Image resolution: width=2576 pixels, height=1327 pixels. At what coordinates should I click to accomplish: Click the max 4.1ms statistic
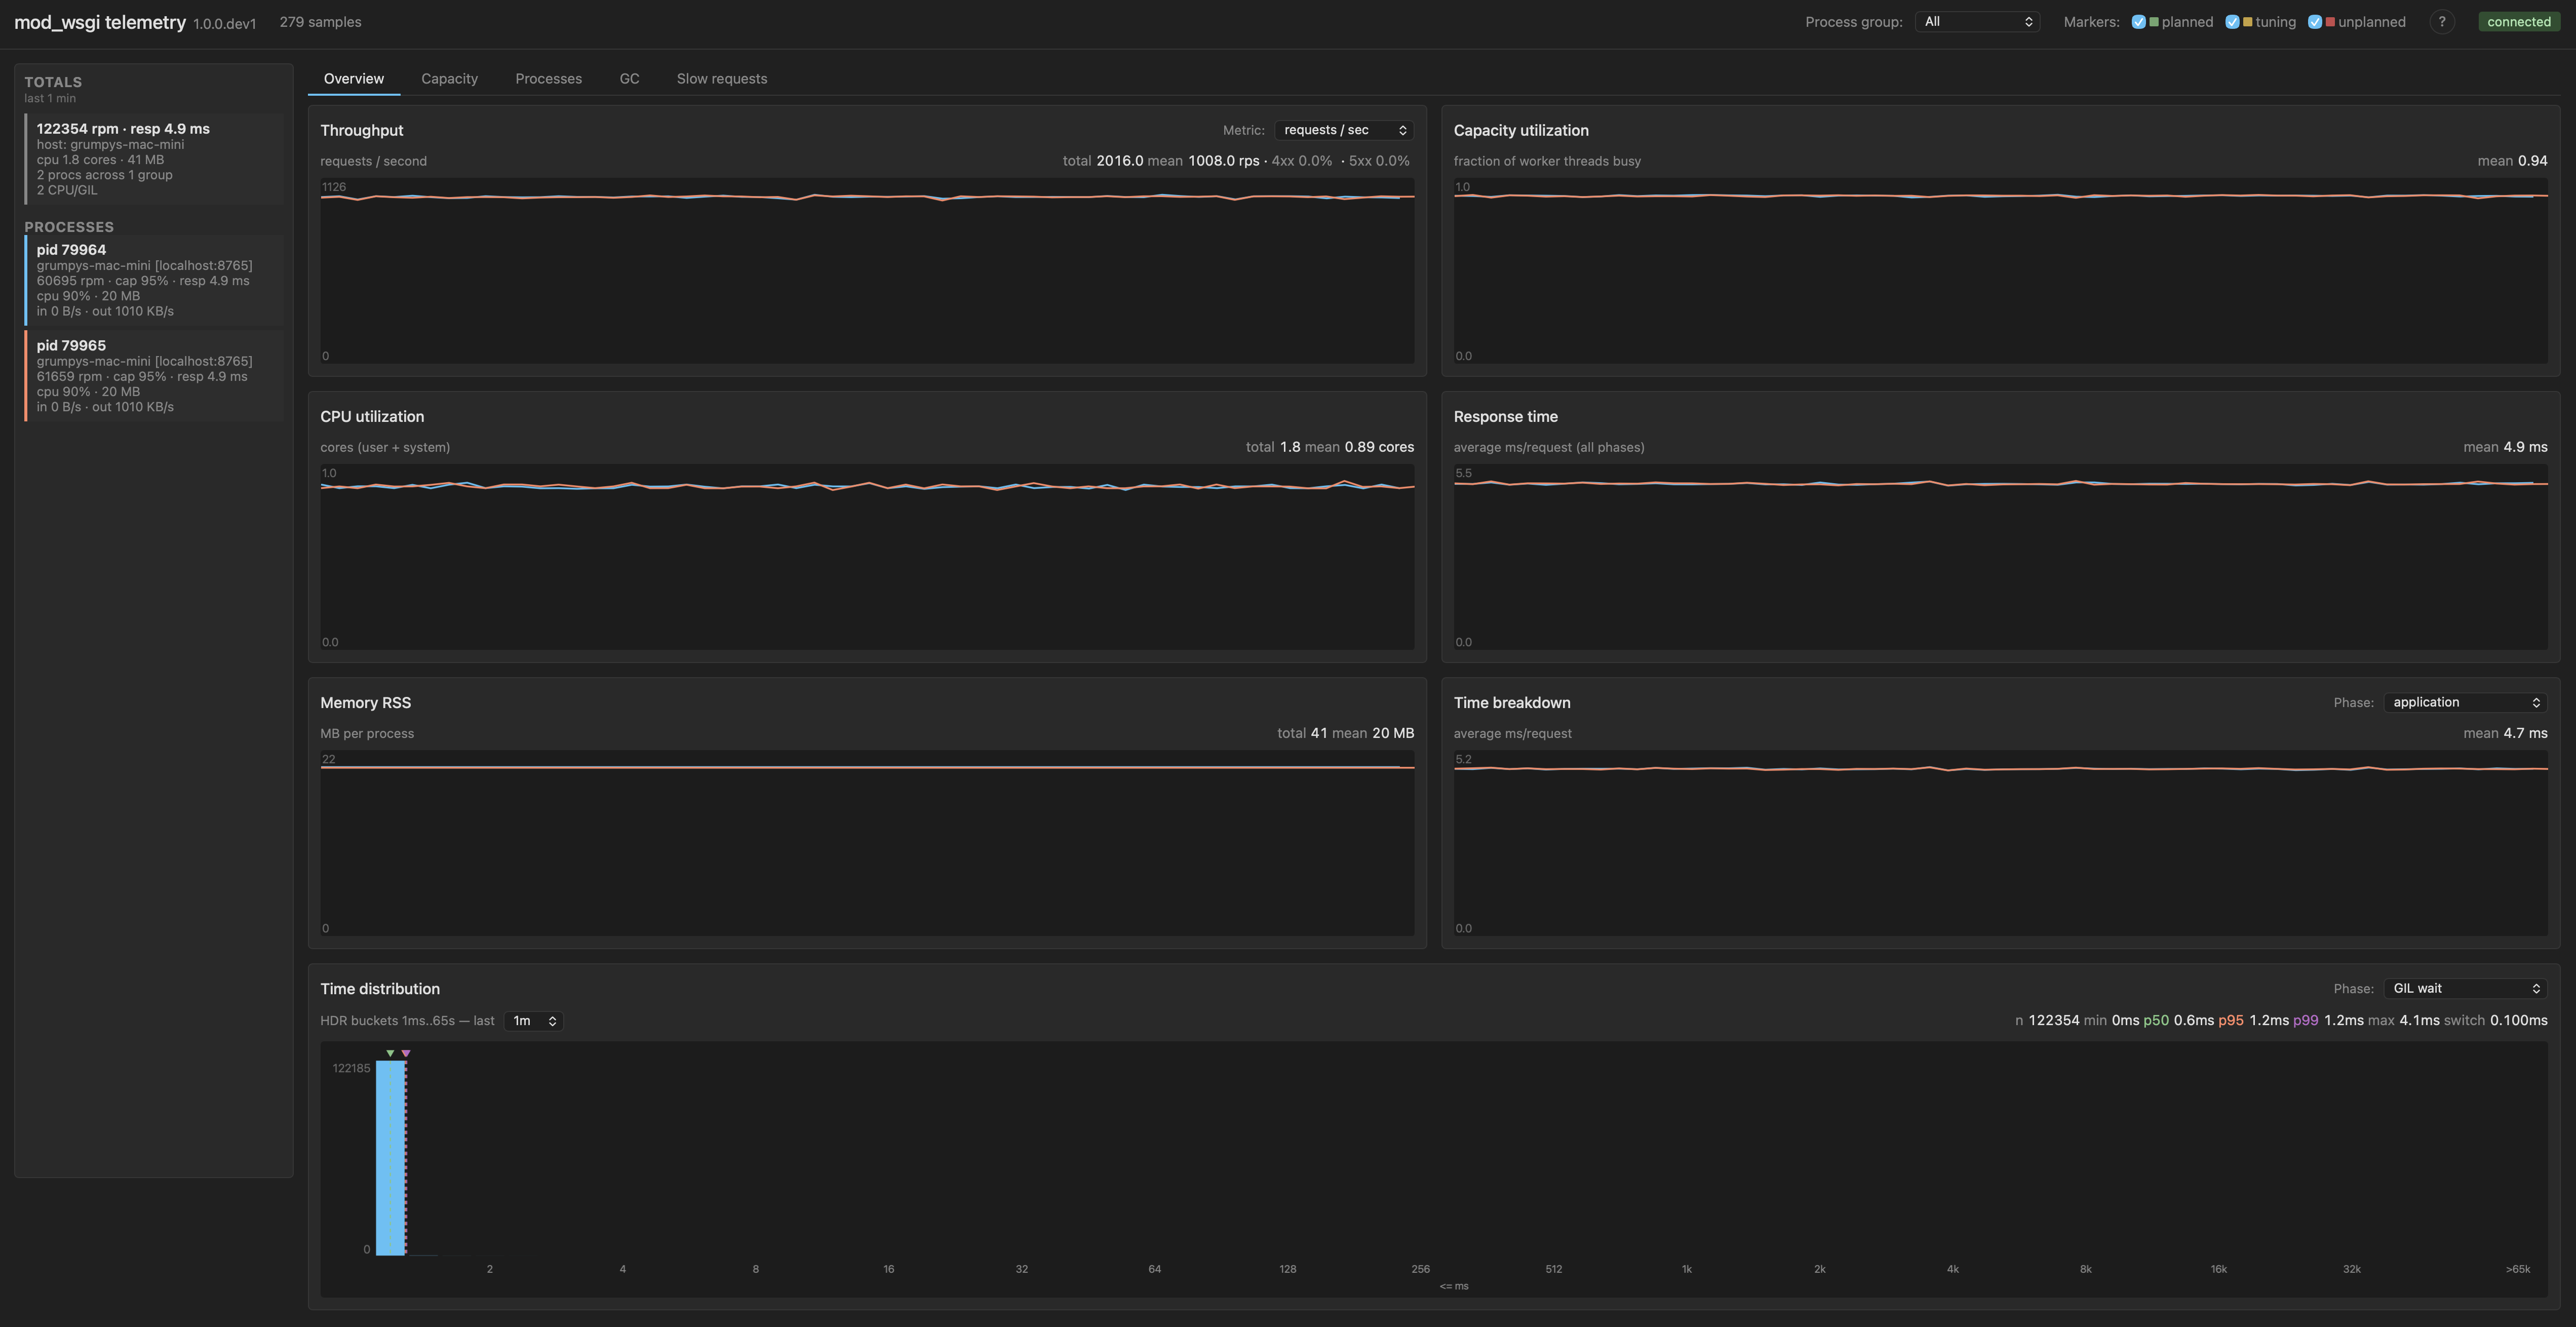[2404, 1020]
